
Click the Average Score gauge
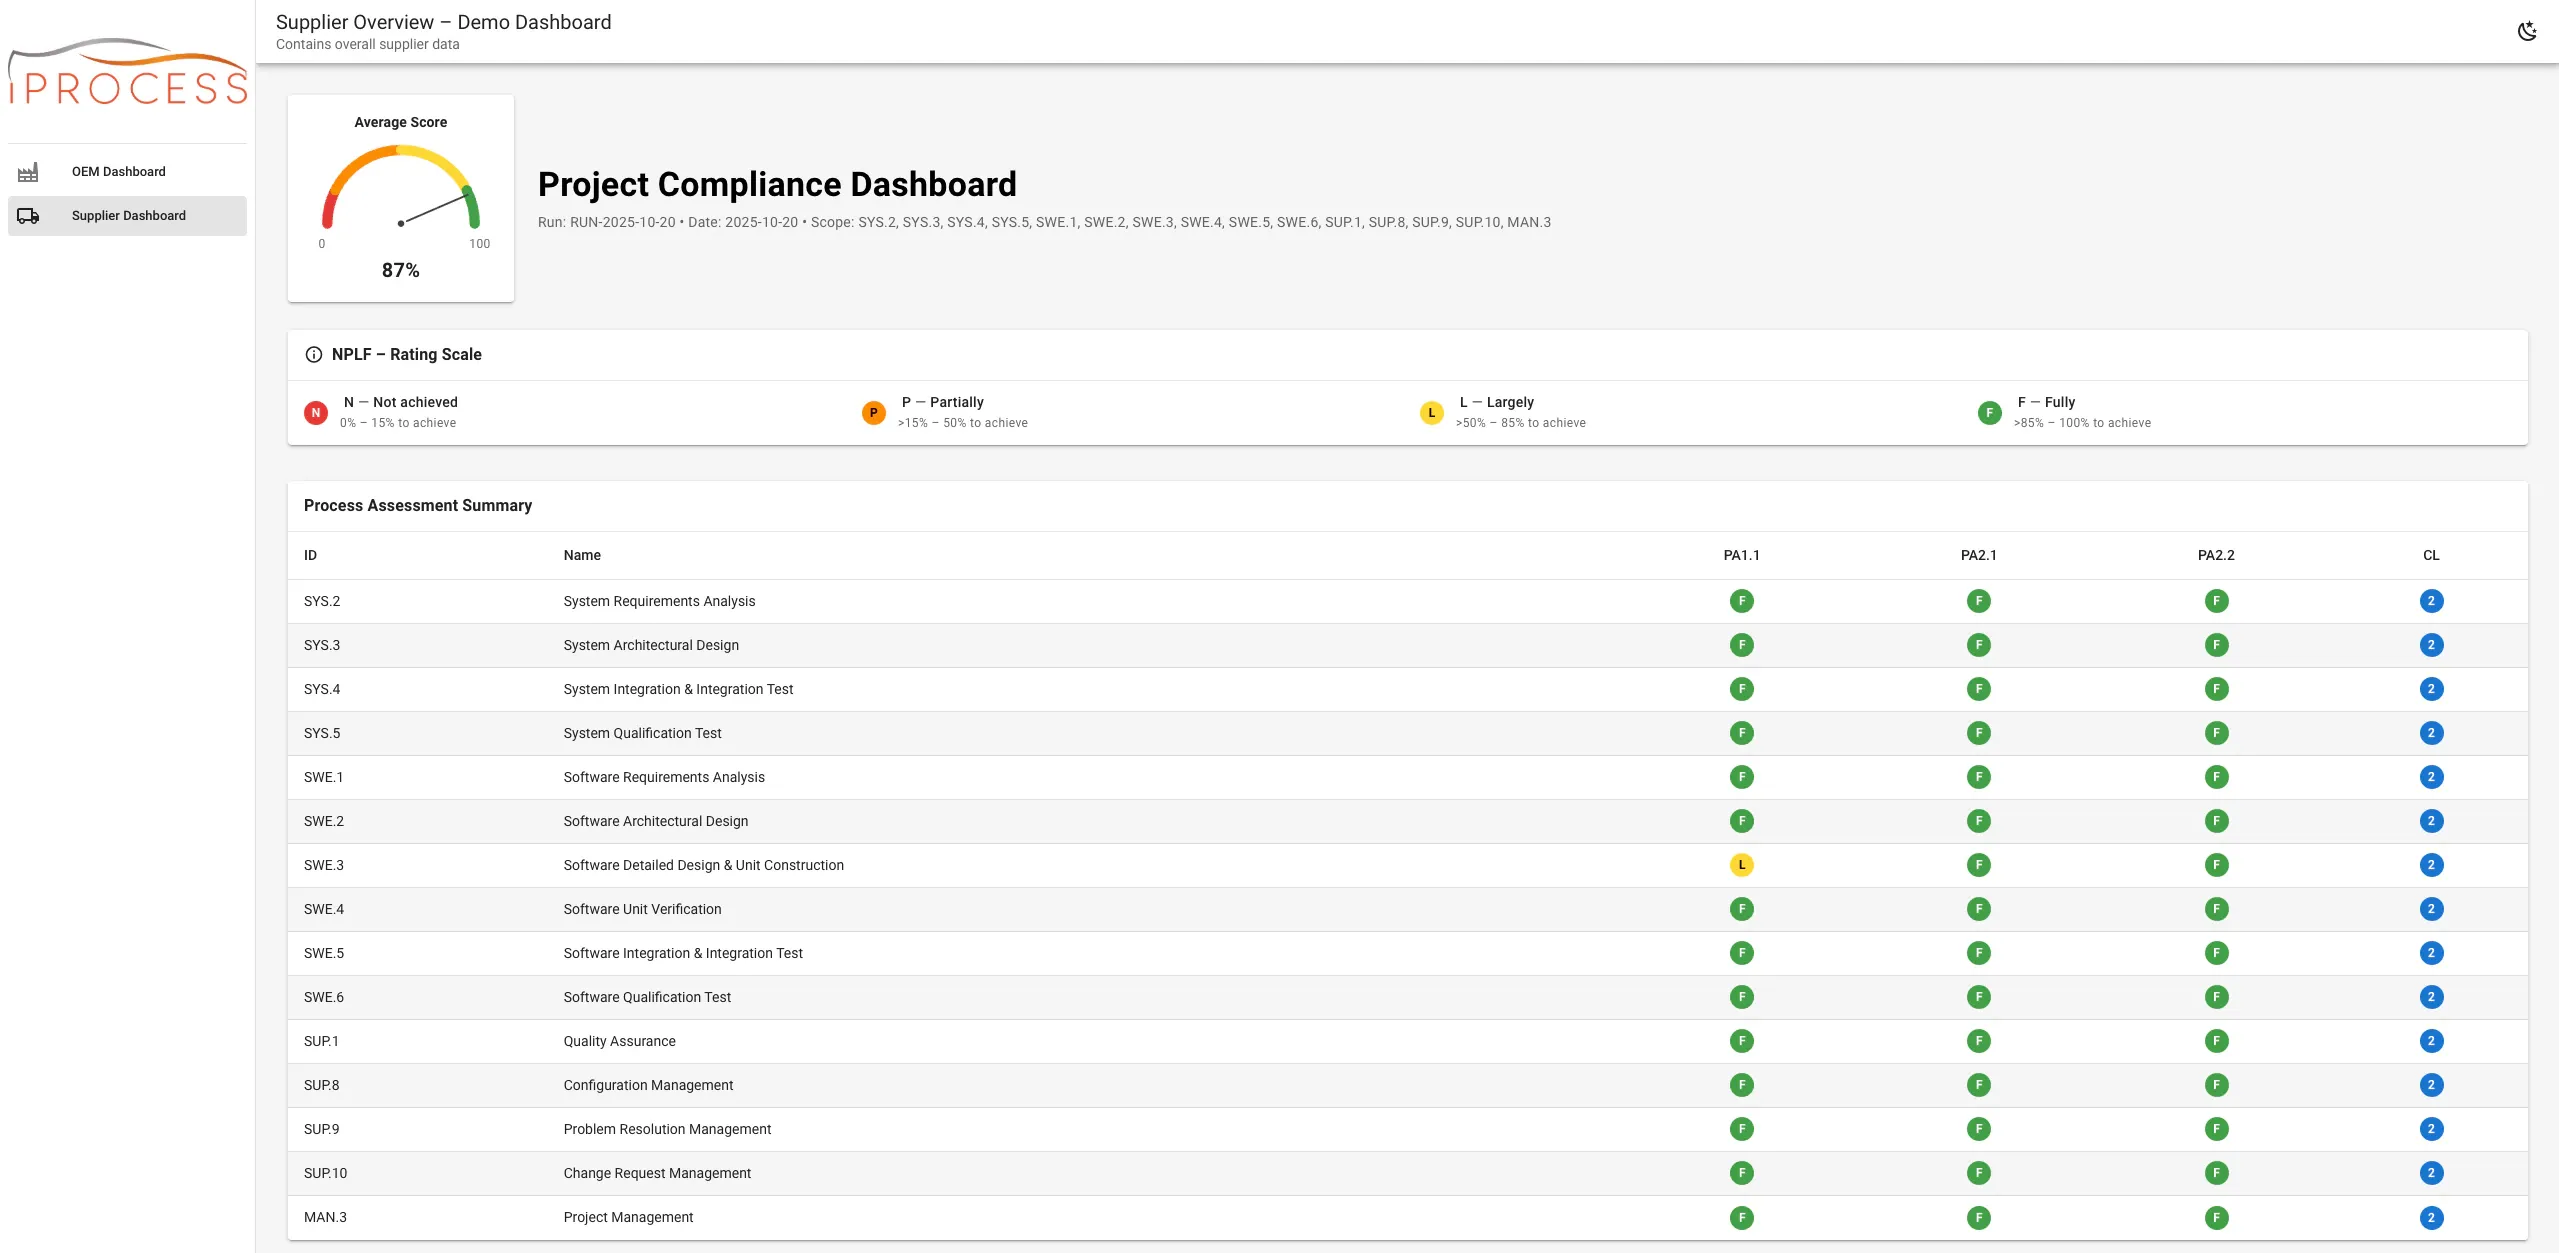[401, 188]
